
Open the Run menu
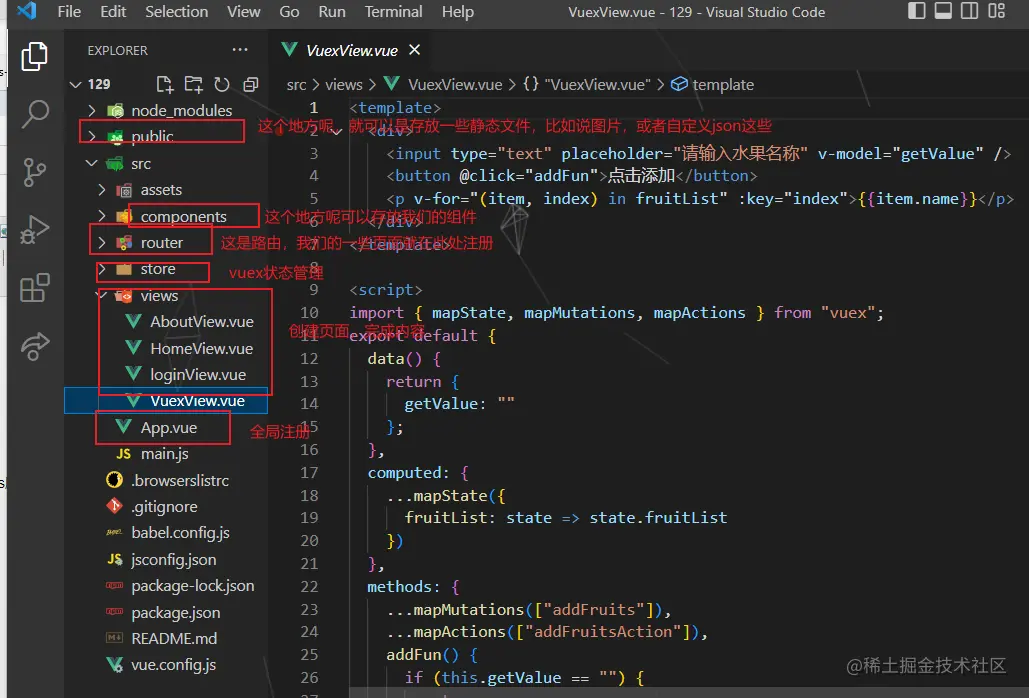coord(332,12)
